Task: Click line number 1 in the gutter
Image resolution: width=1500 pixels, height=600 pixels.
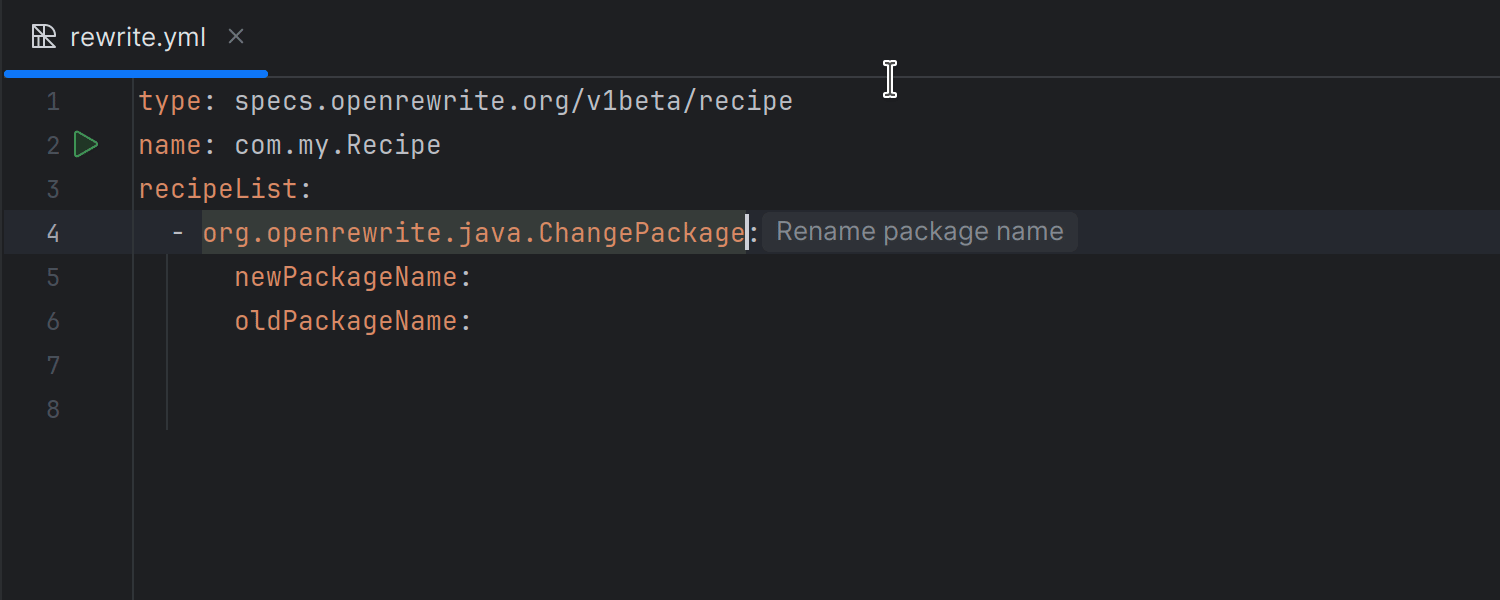Action: pos(53,101)
